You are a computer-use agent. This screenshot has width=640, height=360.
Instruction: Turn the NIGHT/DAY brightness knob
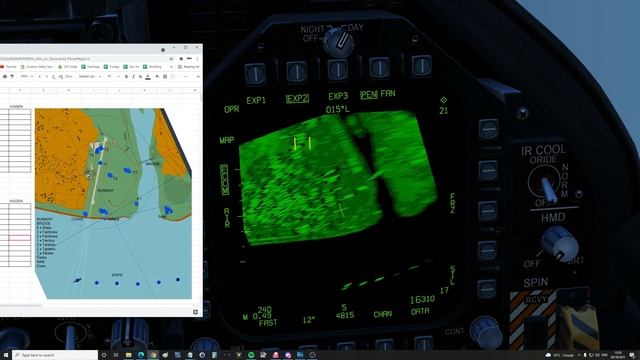coord(338,42)
